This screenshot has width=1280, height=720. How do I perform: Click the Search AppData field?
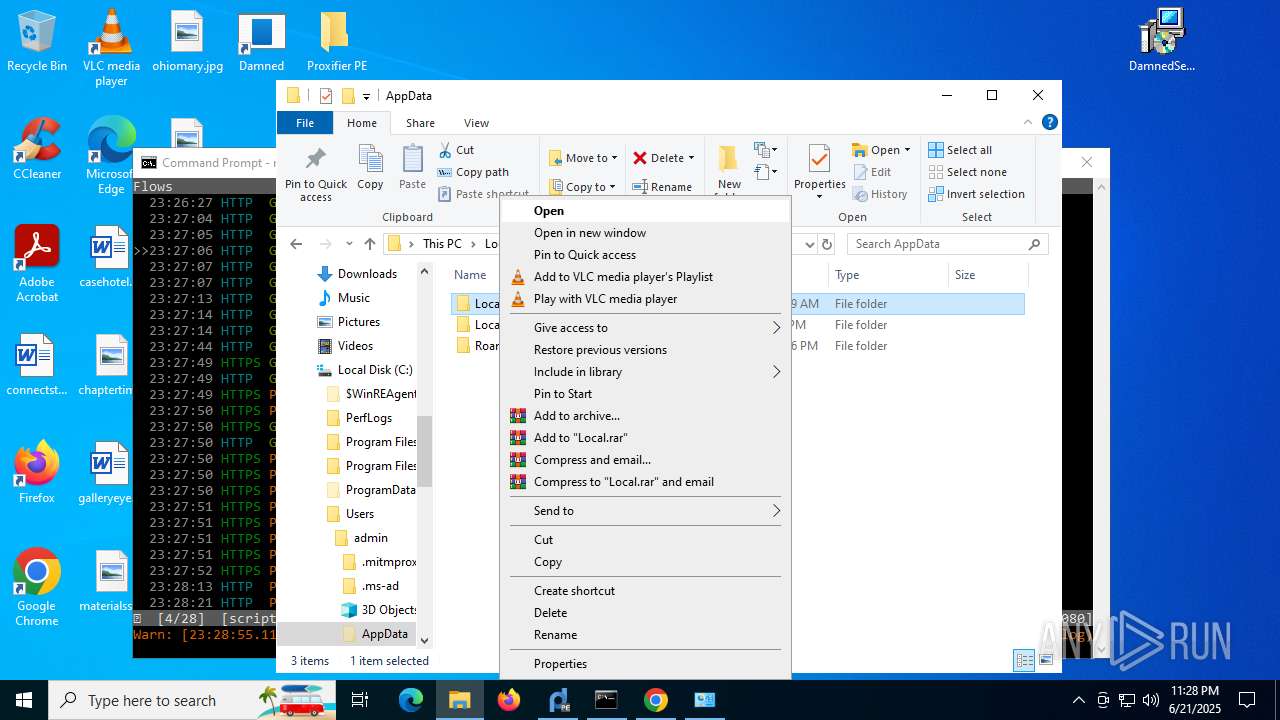click(x=946, y=244)
